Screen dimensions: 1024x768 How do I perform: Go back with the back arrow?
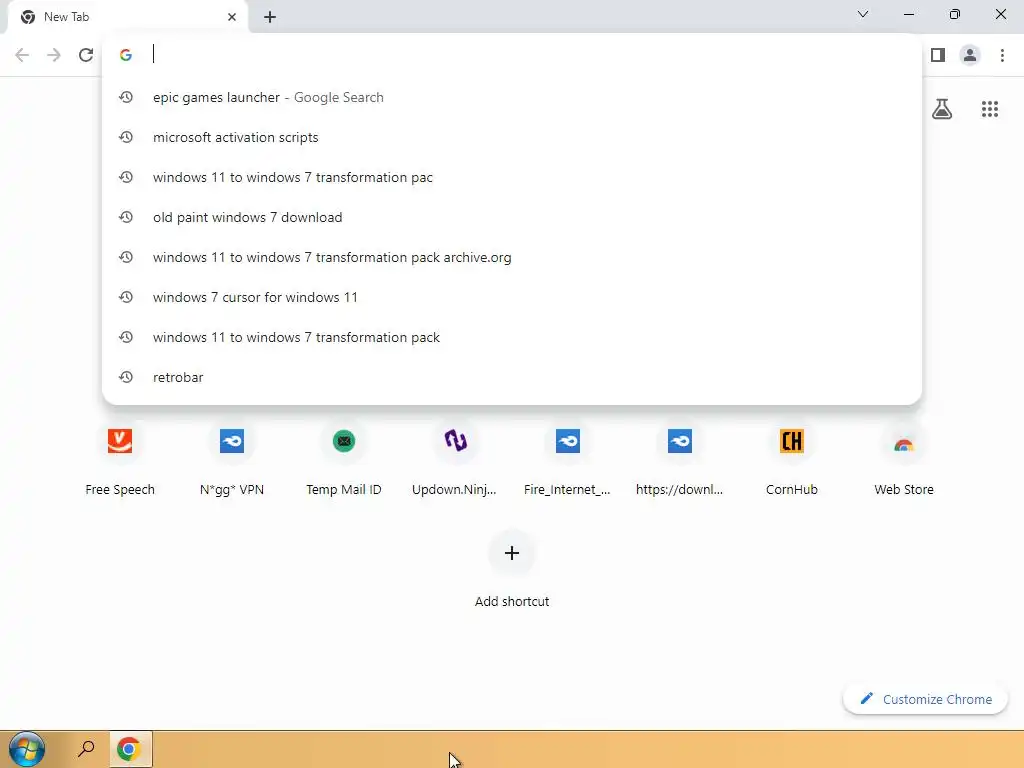tap(22, 55)
